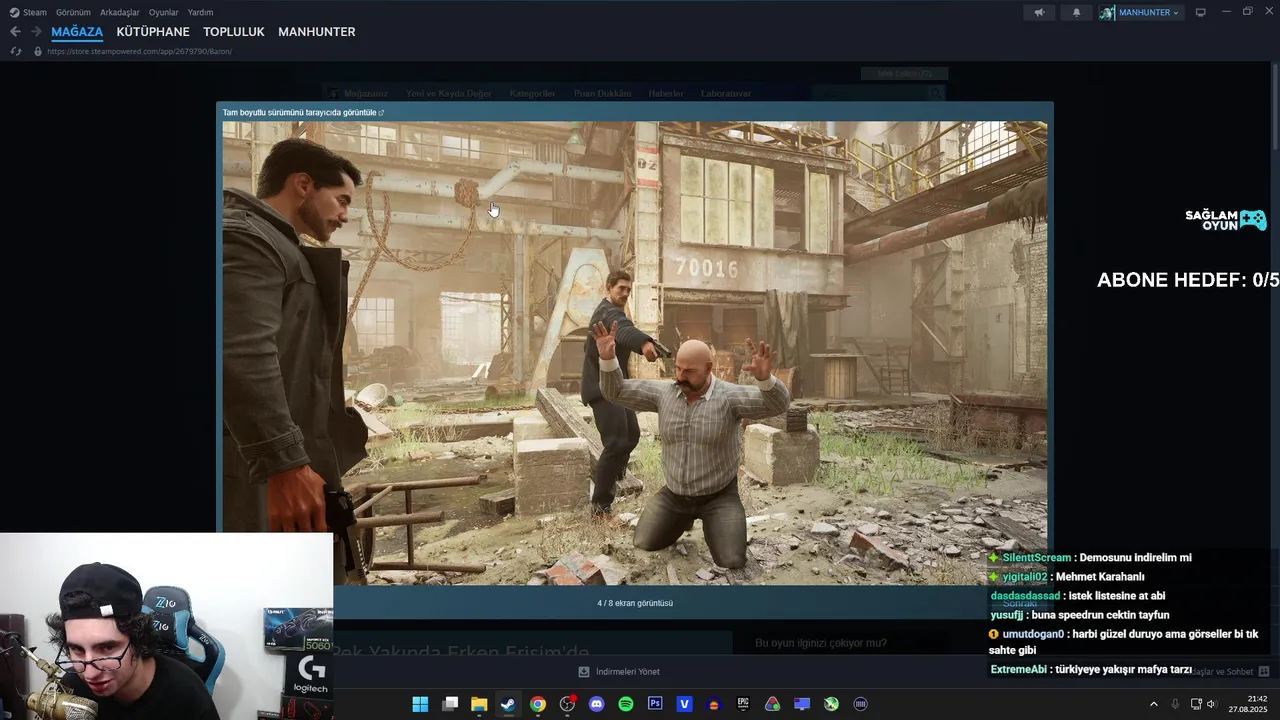Viewport: 1280px width, 720px height.
Task: Open Steam announcements megaphone icon
Action: [1040, 12]
